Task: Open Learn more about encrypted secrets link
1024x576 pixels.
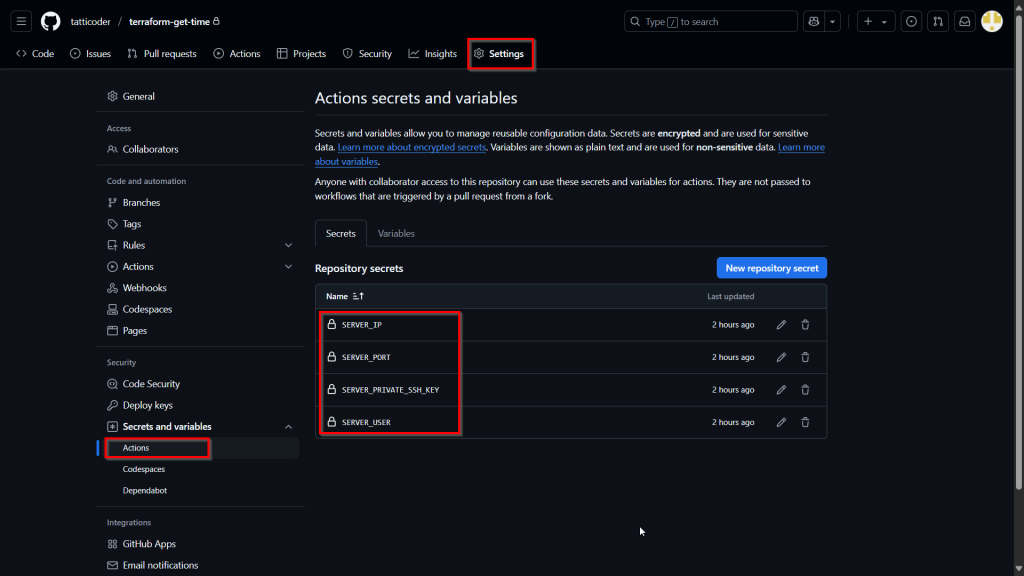Action: point(412,148)
